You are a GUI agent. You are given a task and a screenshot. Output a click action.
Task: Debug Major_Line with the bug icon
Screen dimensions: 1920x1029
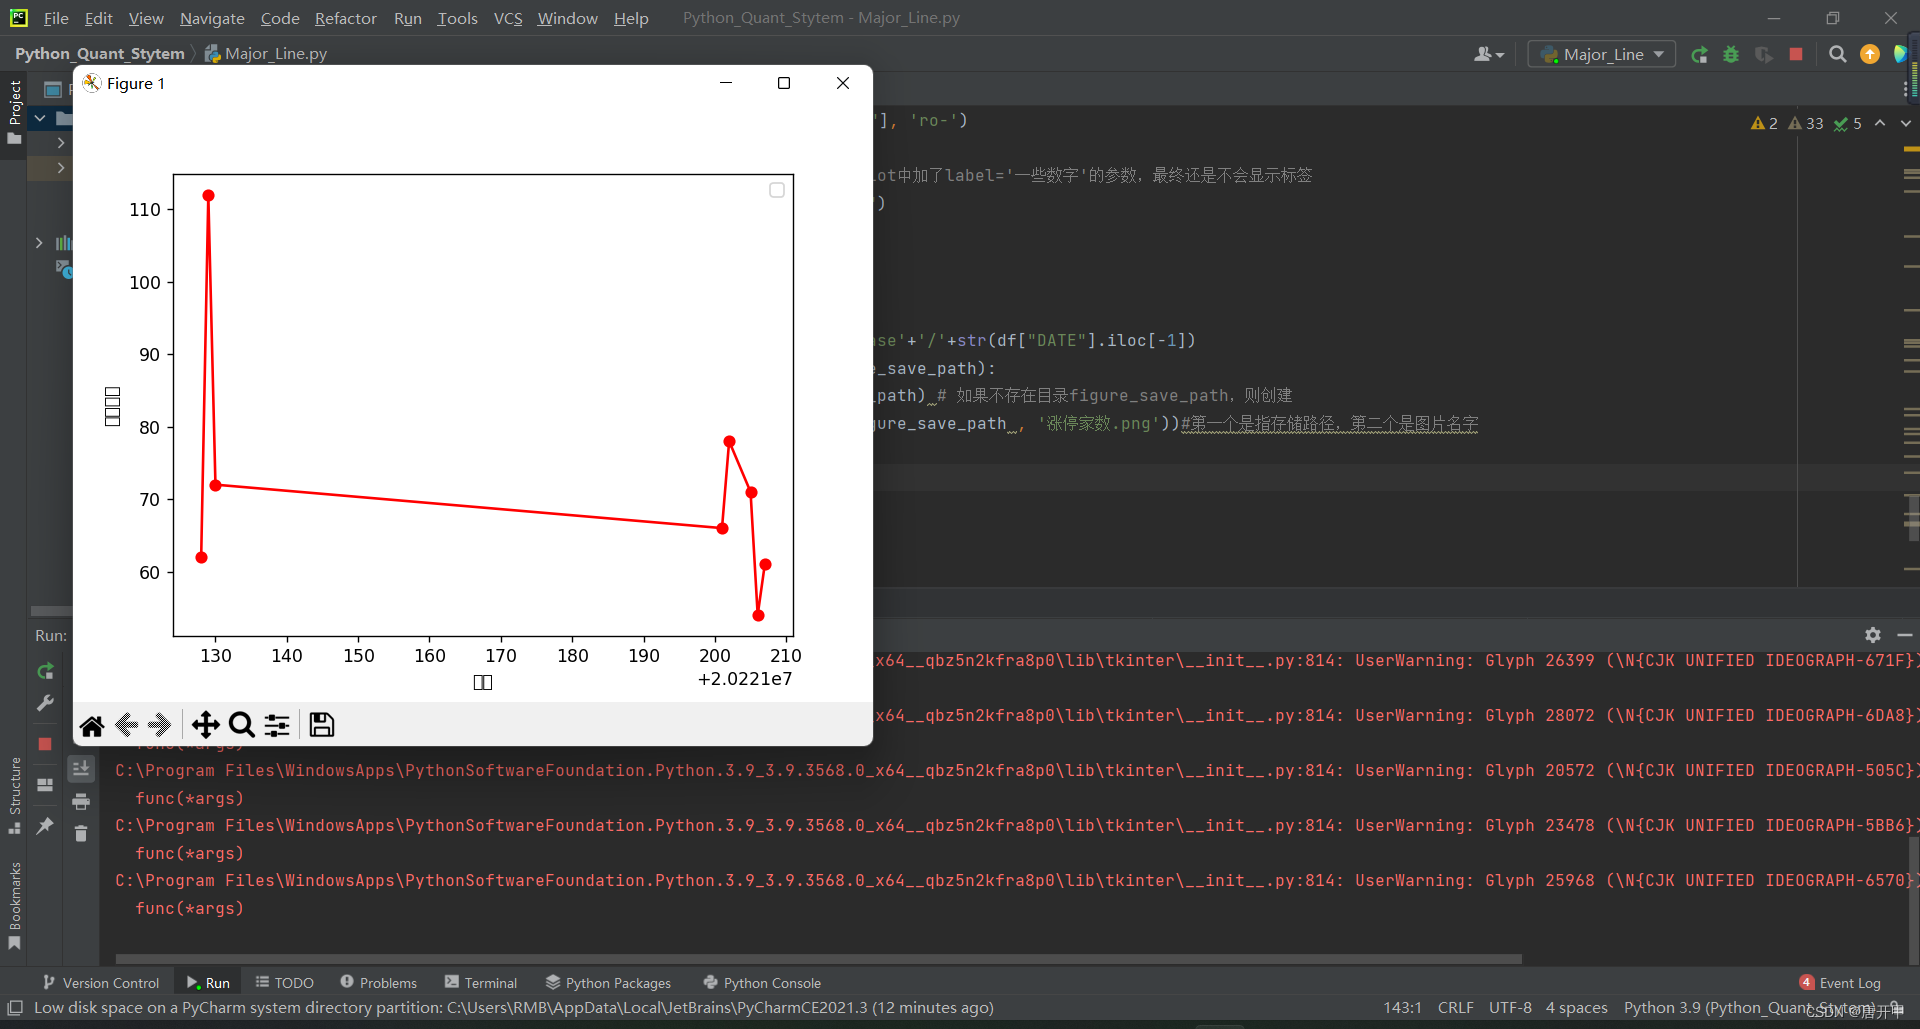pos(1731,54)
